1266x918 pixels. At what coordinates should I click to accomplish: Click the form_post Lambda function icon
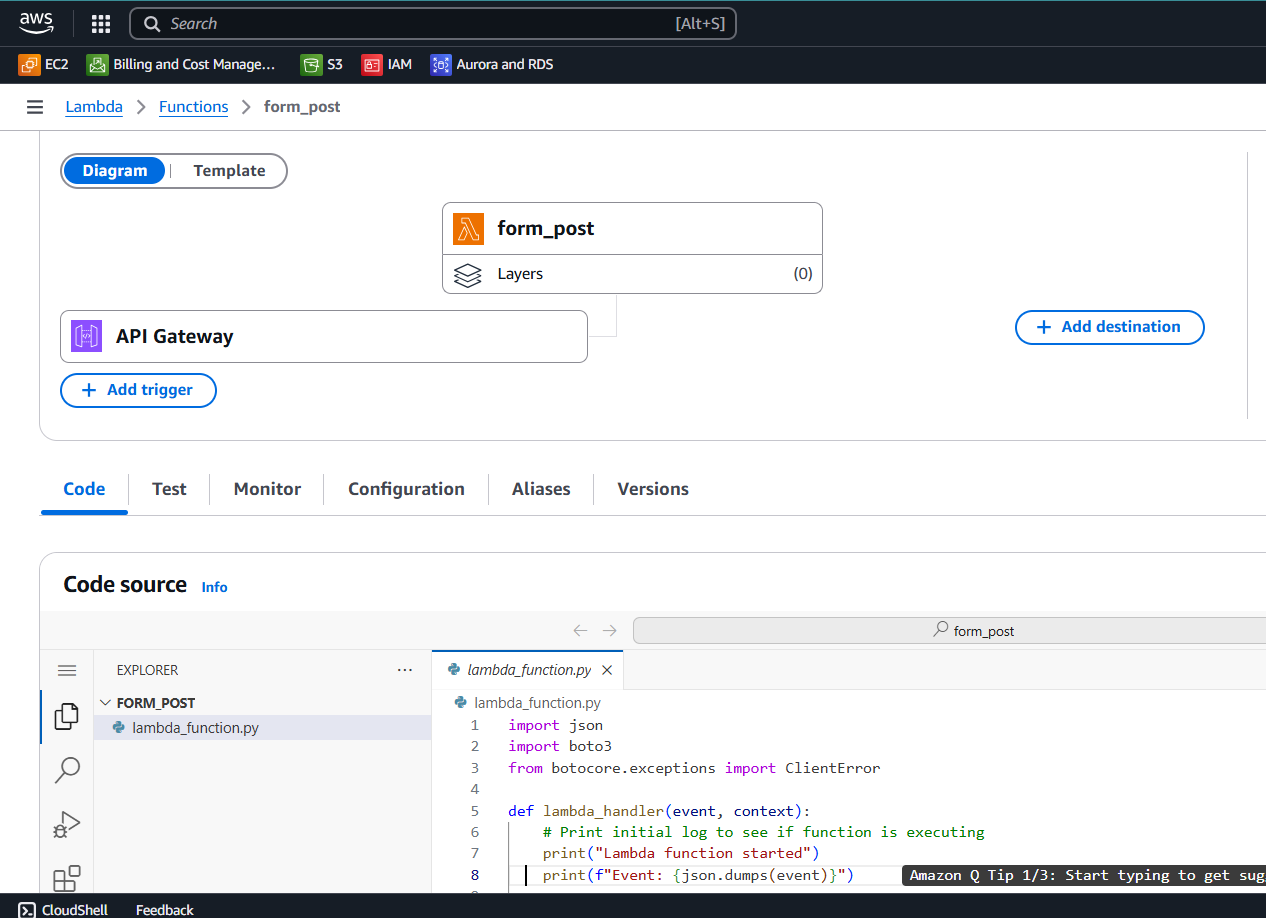click(x=468, y=229)
